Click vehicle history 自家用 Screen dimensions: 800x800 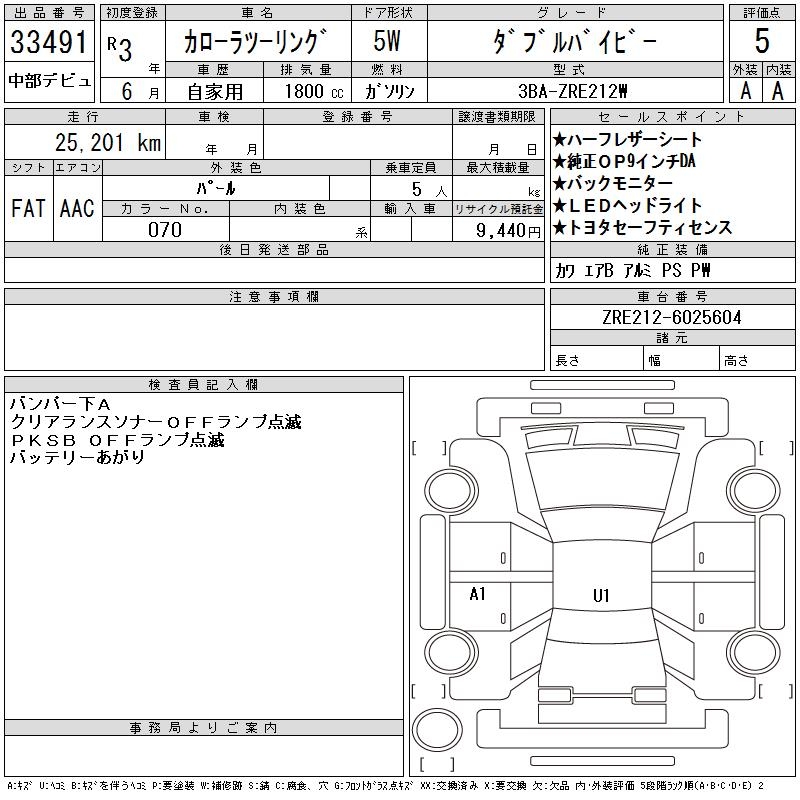tap(215, 92)
